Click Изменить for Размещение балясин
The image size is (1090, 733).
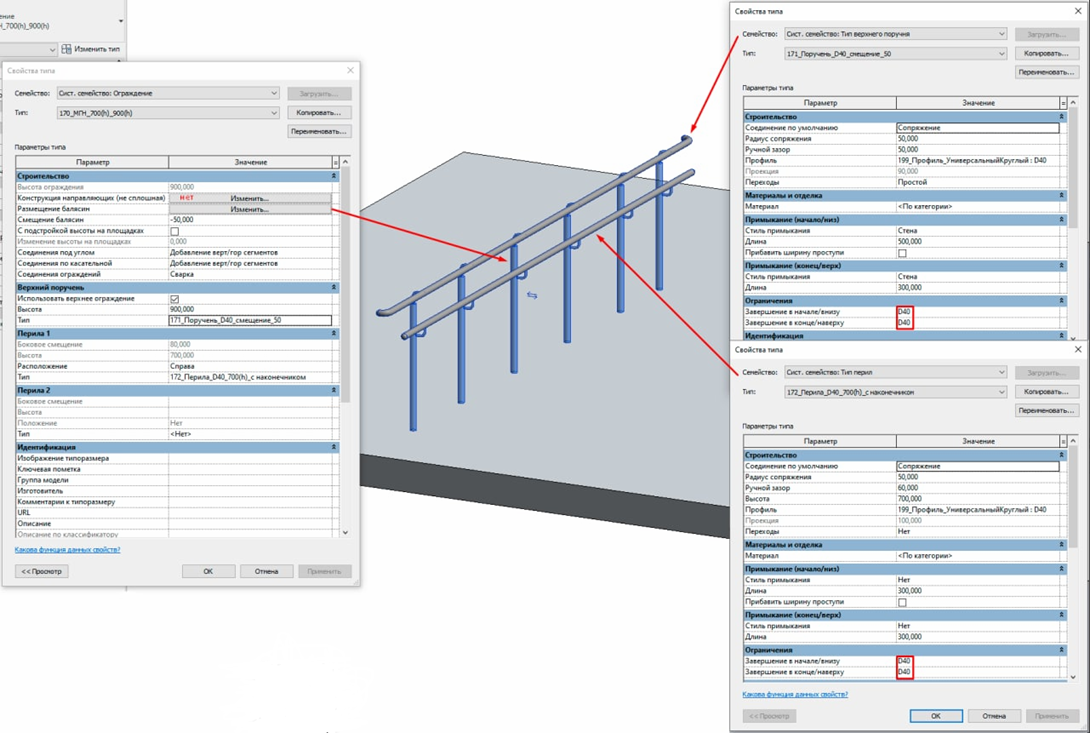tap(250, 209)
